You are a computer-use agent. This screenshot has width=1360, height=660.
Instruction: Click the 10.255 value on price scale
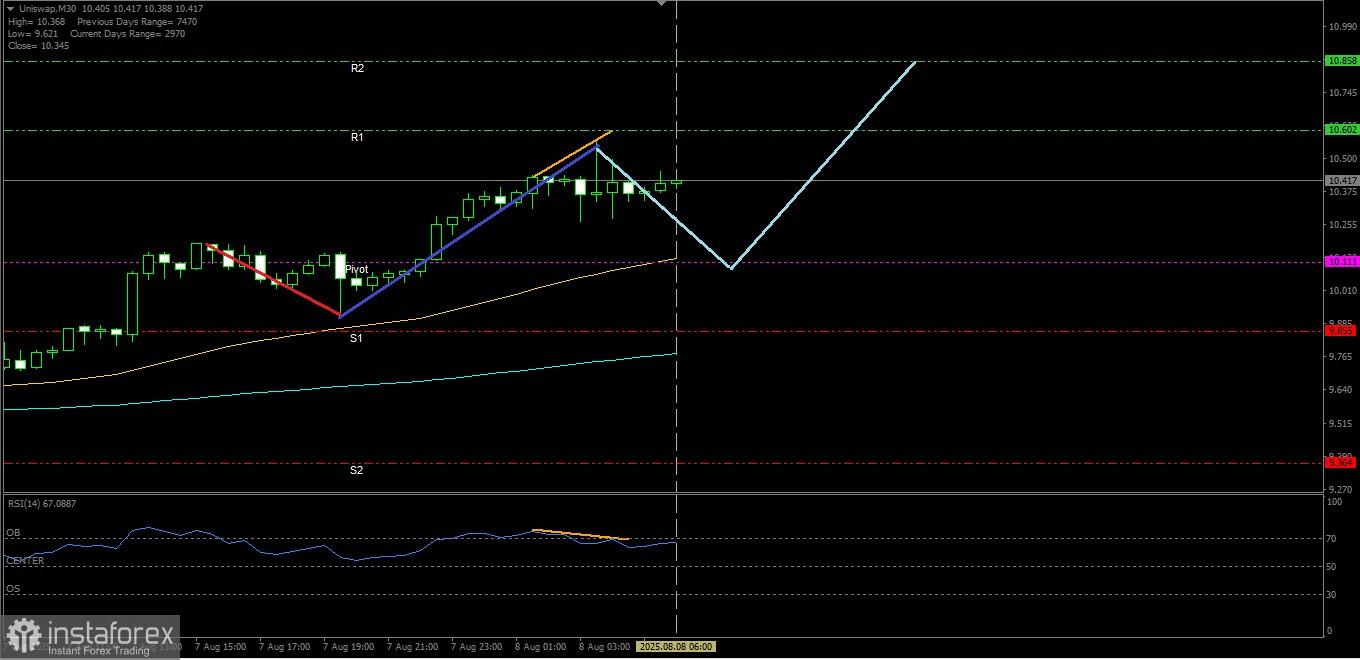click(1341, 225)
